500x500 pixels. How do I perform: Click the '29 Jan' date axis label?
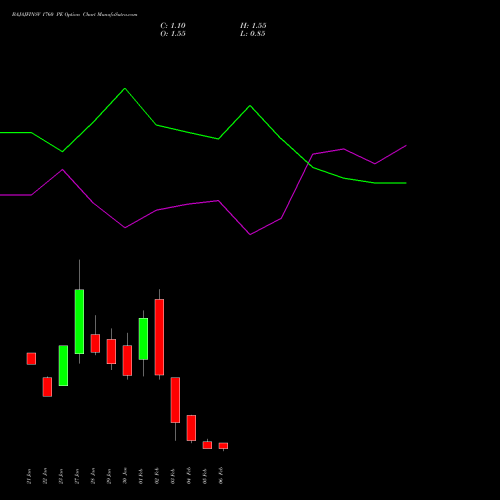[x=109, y=476]
